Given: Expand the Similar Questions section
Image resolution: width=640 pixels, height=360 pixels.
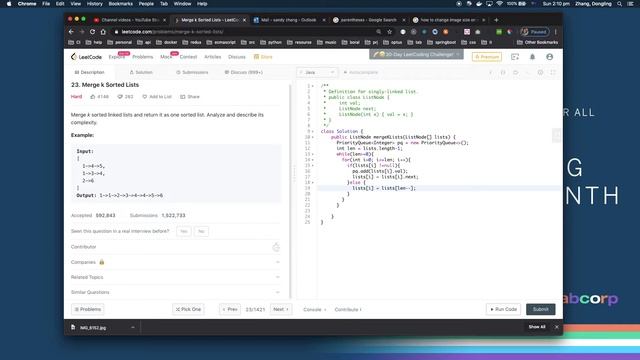Looking at the screenshot, I should (176, 292).
